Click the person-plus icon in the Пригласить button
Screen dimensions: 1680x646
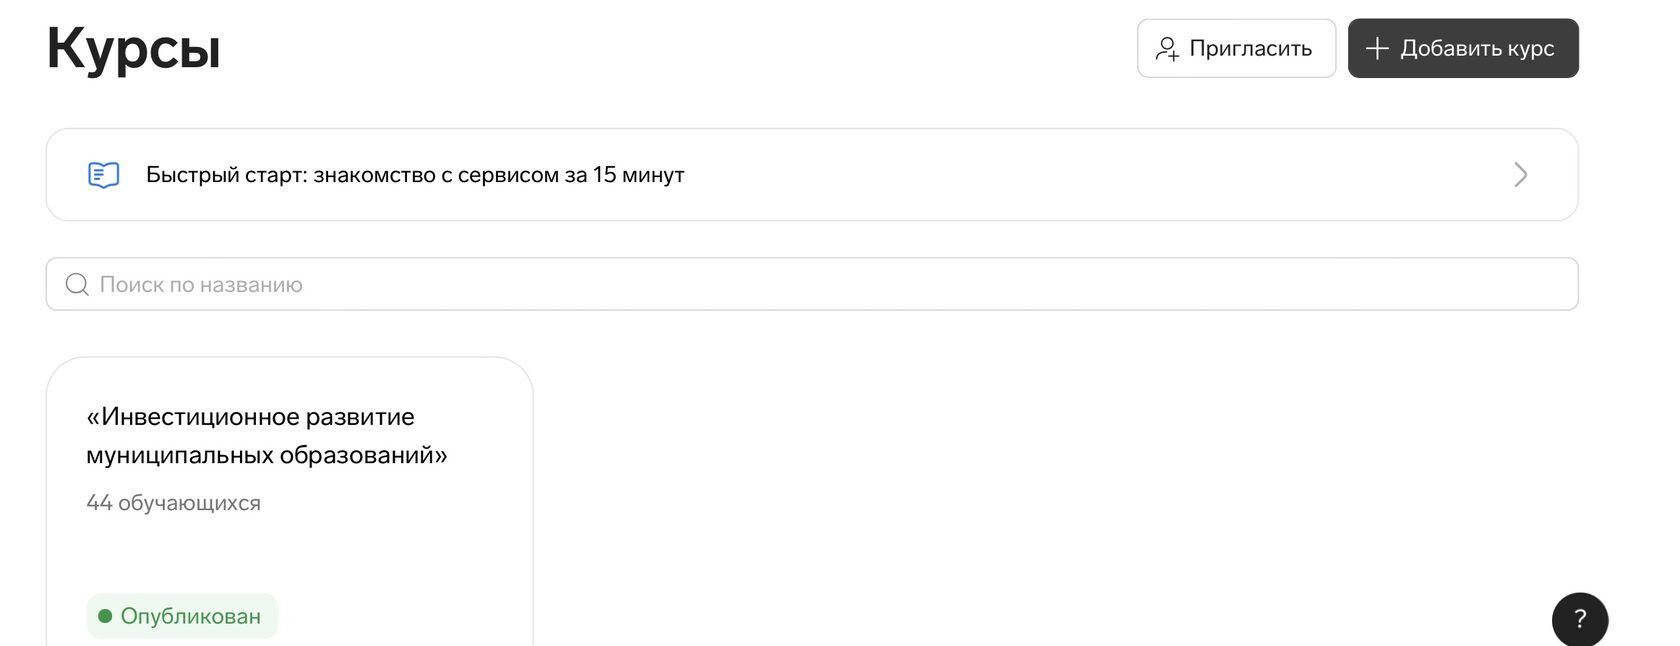[x=1167, y=49]
